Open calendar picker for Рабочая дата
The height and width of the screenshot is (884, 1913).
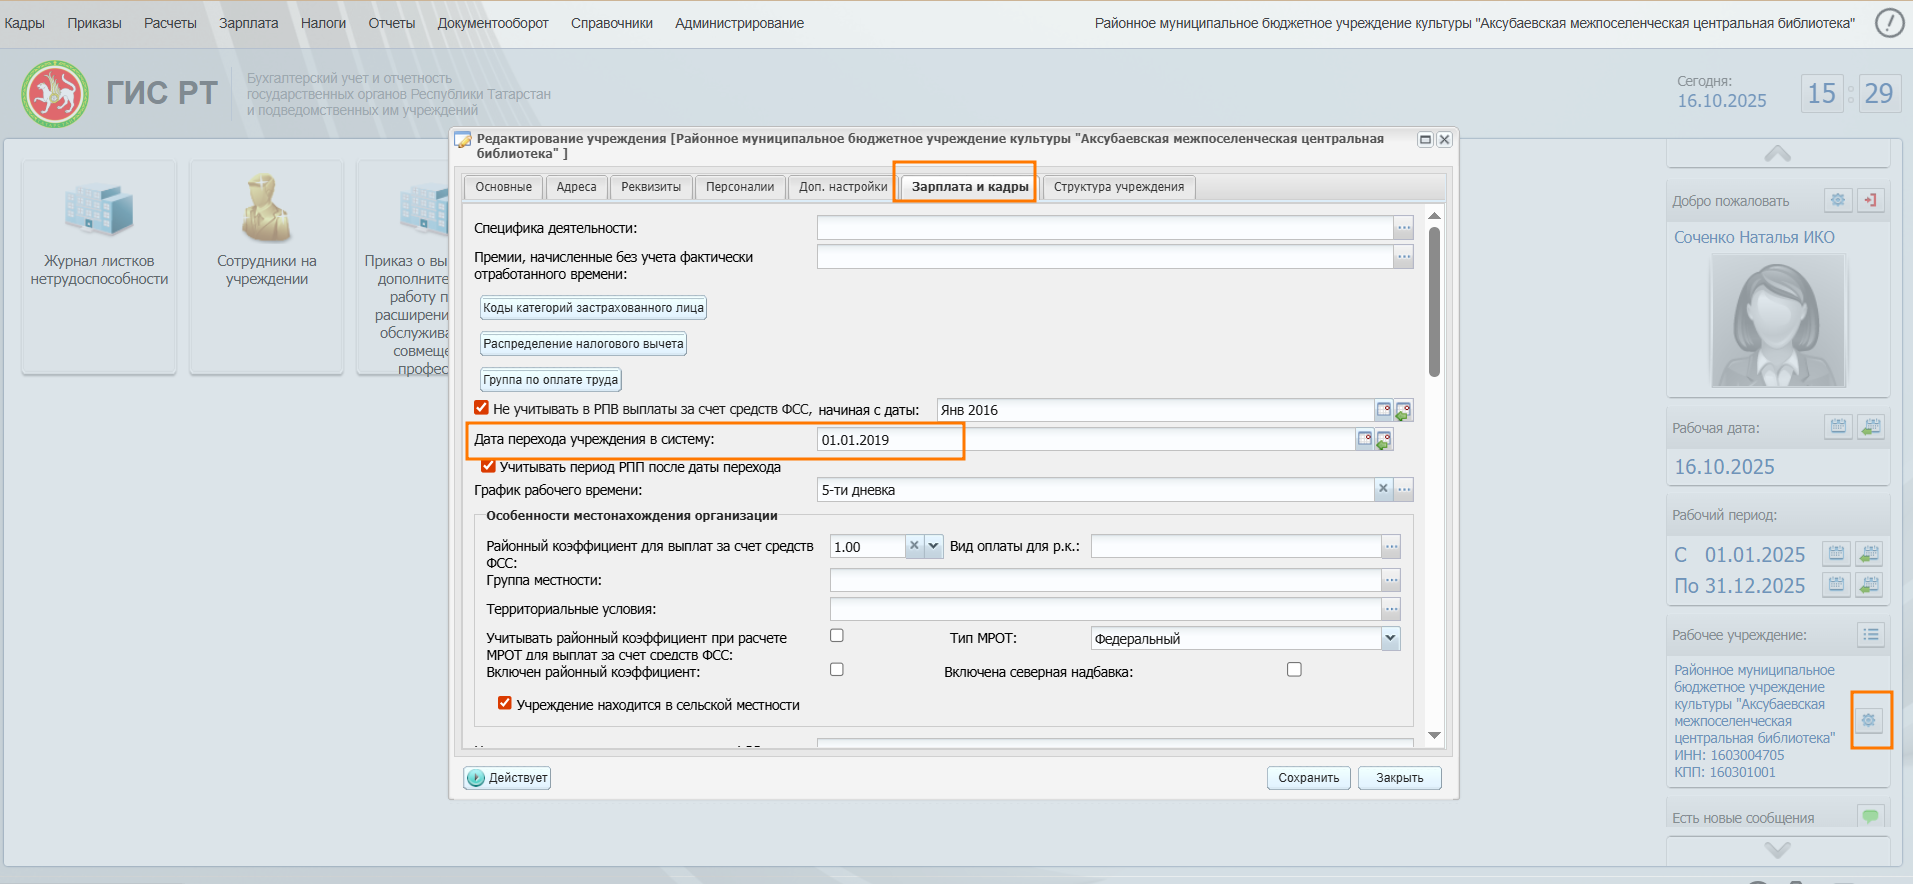point(1838,427)
